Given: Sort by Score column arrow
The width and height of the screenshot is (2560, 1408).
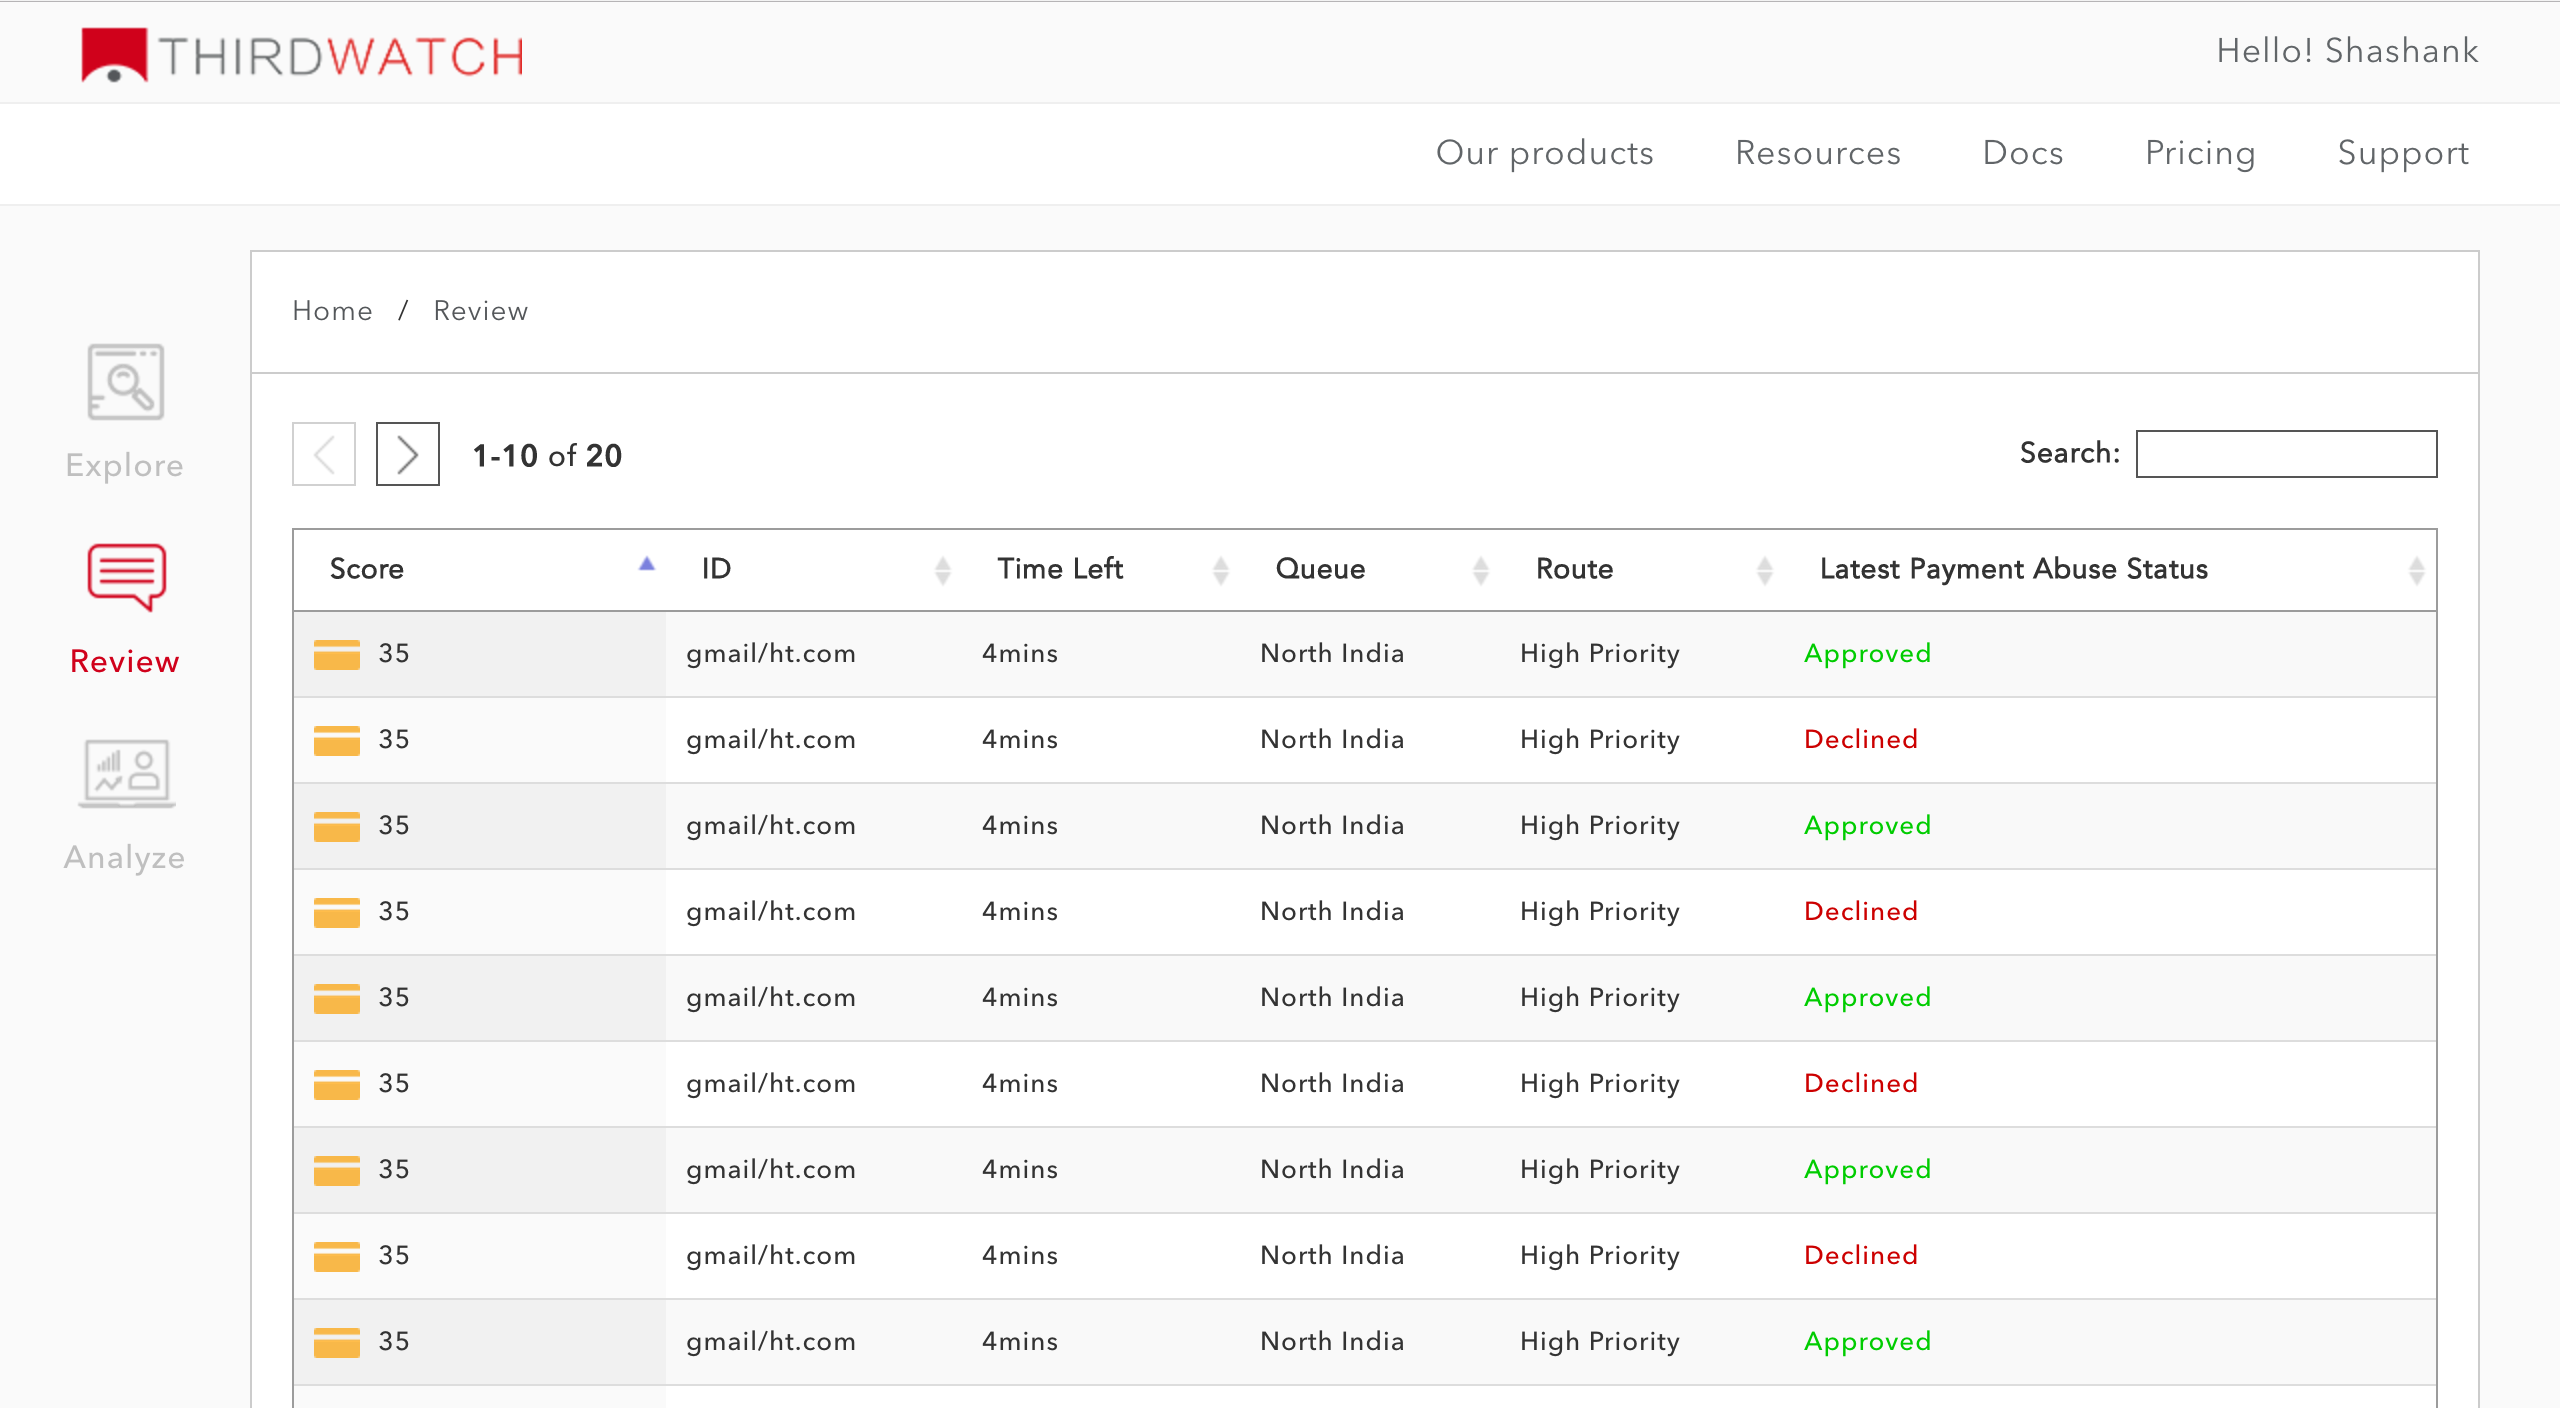Looking at the screenshot, I should point(647,566).
